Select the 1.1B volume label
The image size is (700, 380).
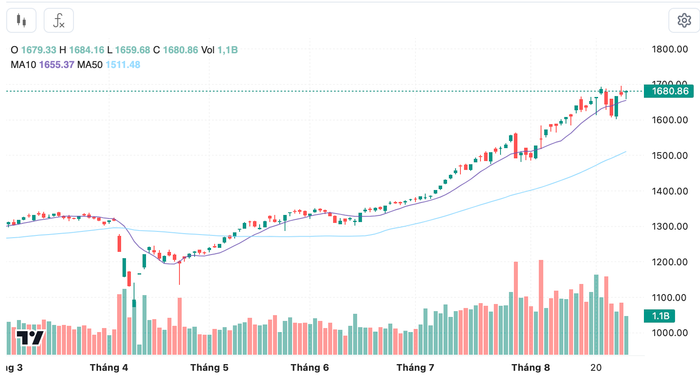(x=659, y=316)
